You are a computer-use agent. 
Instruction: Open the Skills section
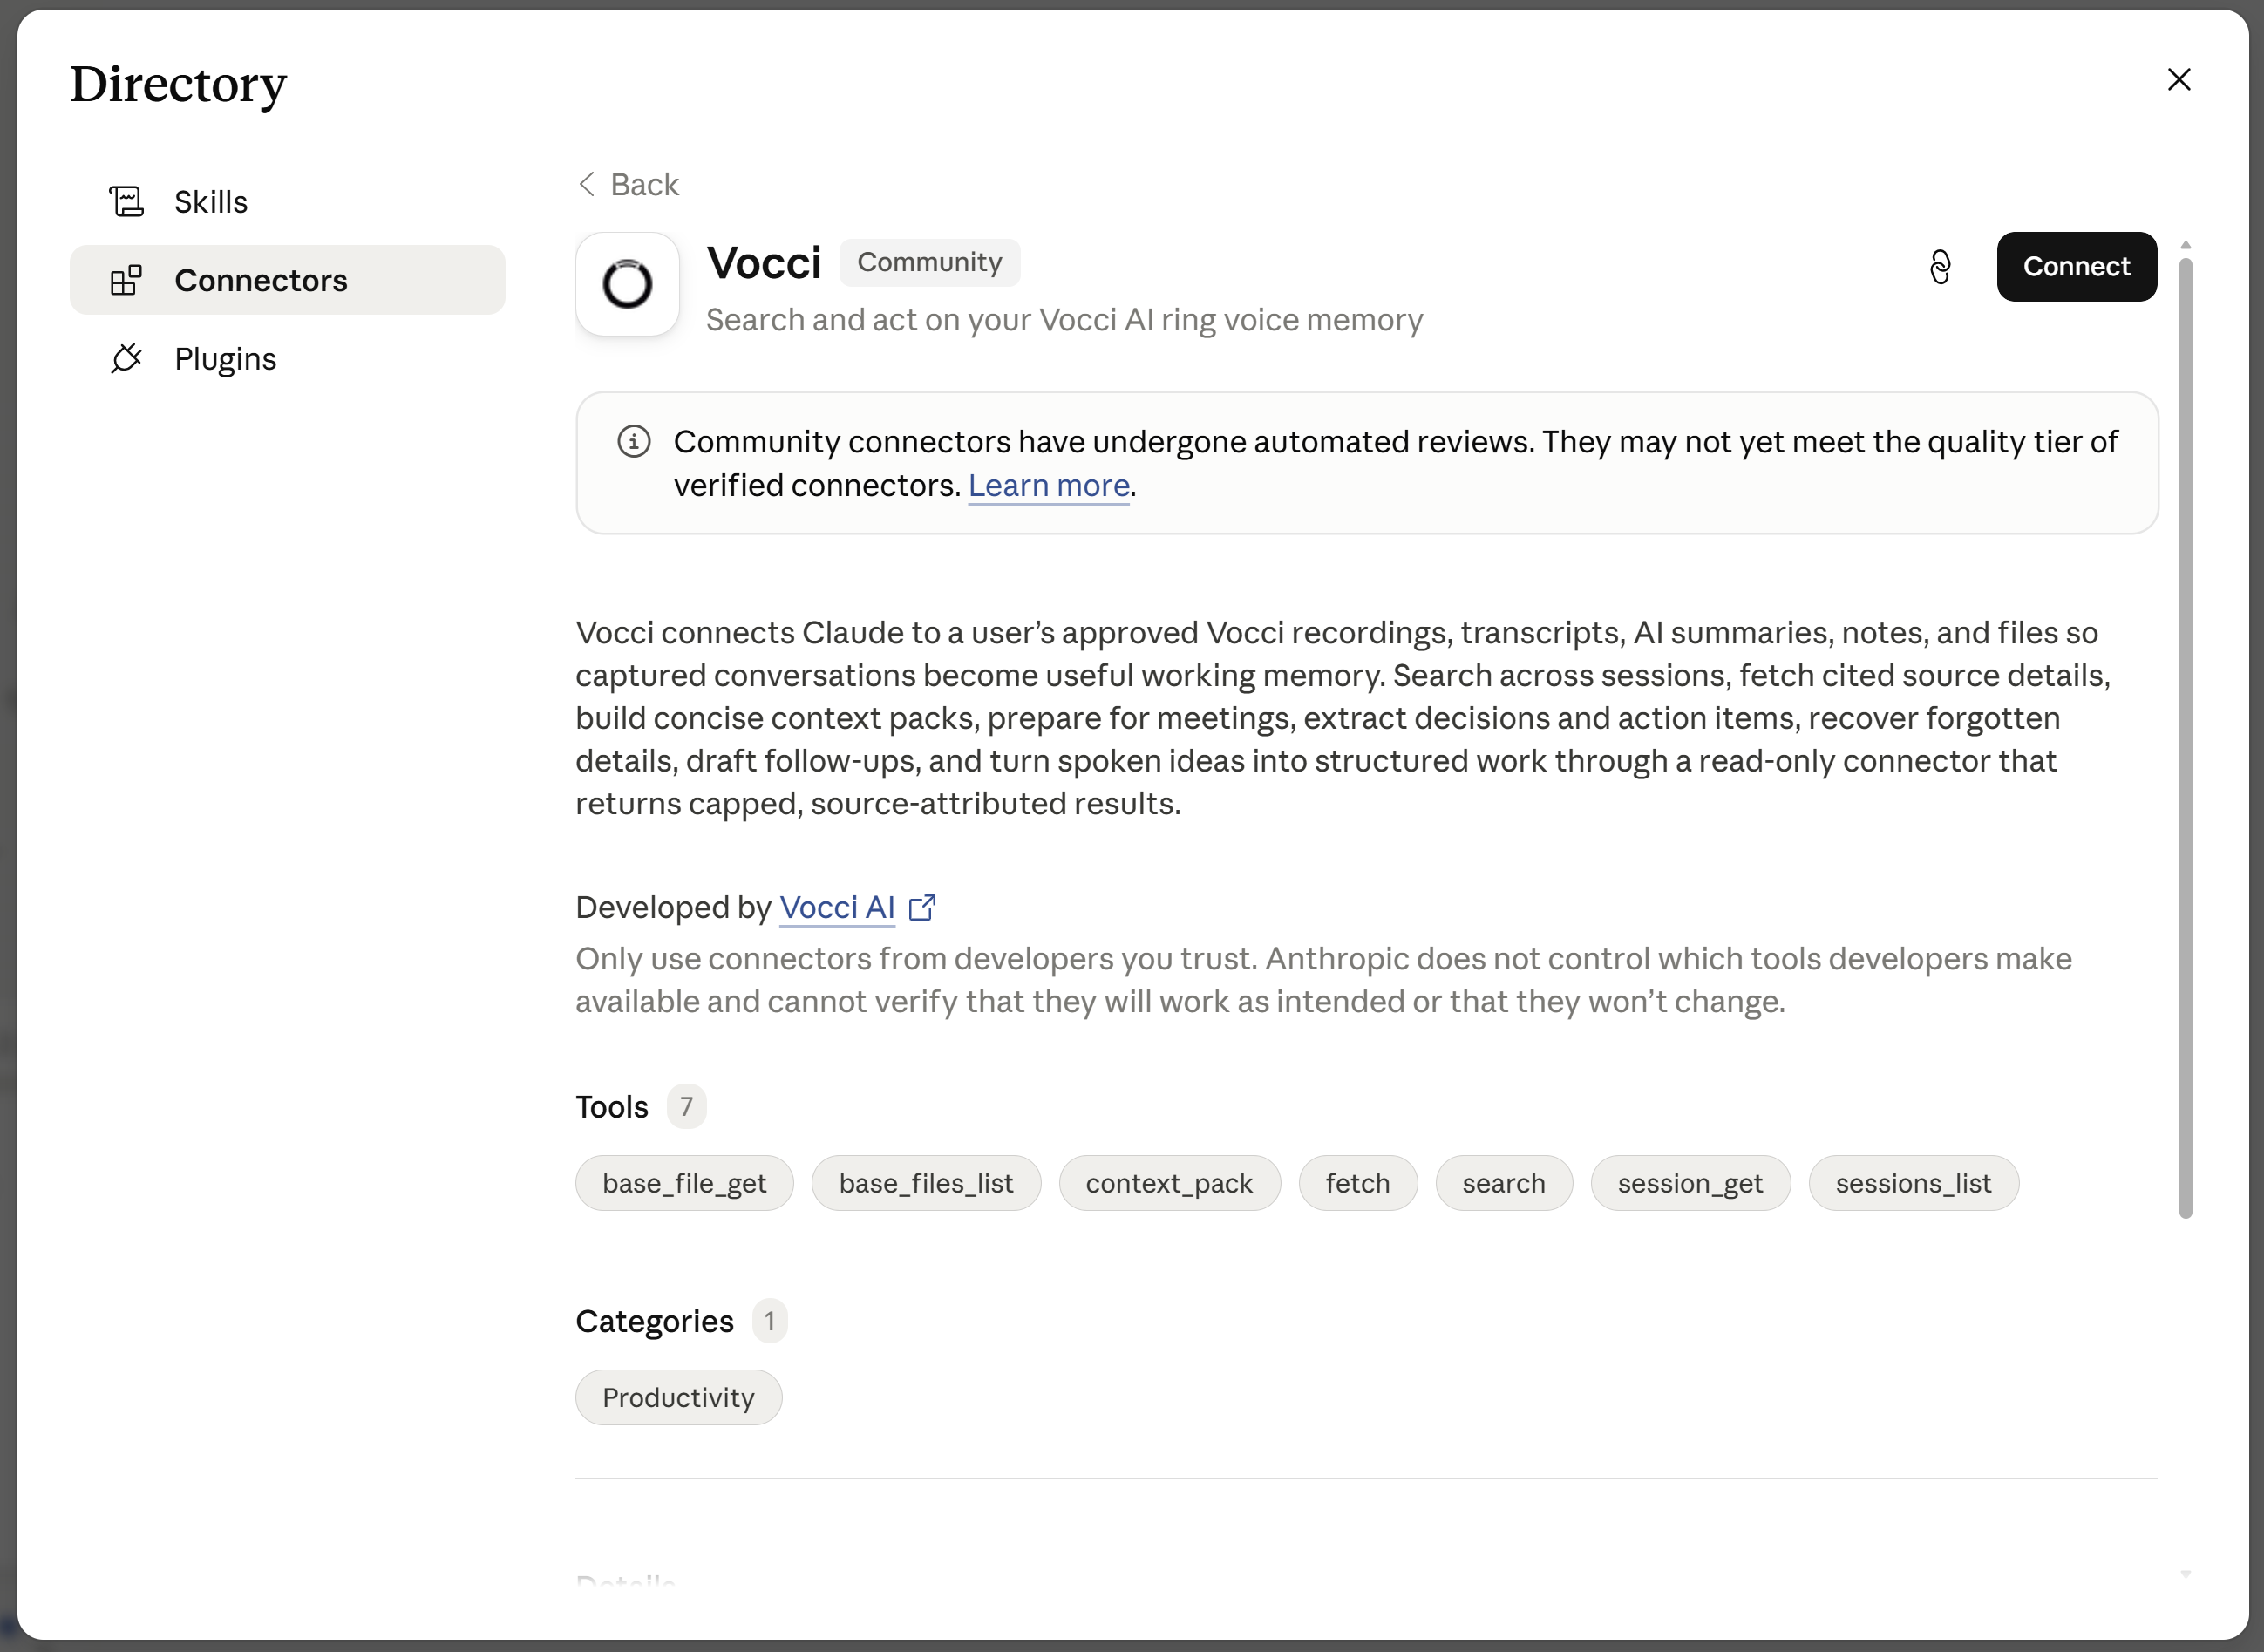coord(287,202)
